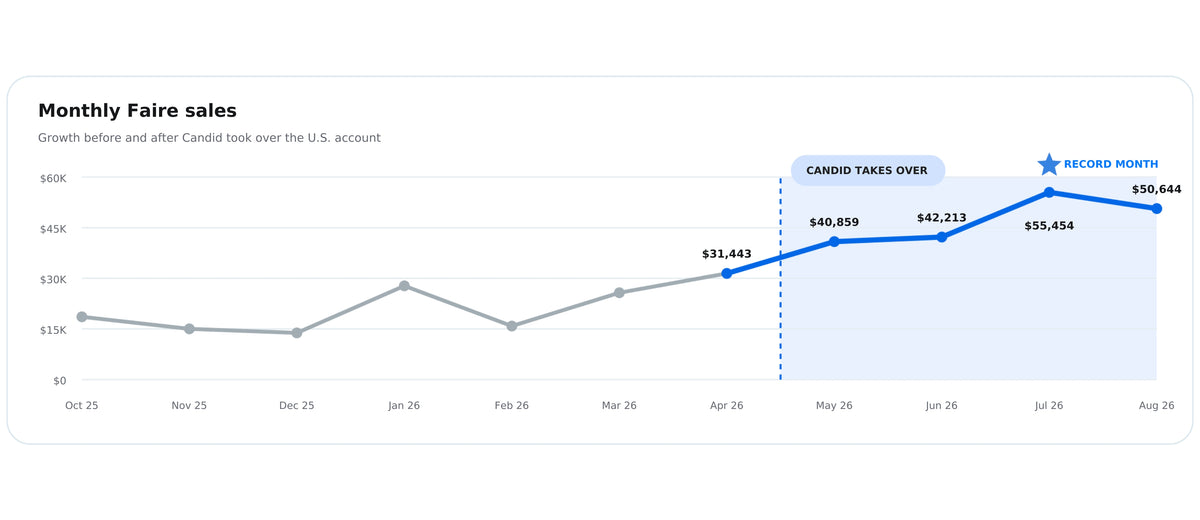This screenshot has width=1200, height=520.
Task: Click the Apr 26 axis label
Action: (x=727, y=406)
